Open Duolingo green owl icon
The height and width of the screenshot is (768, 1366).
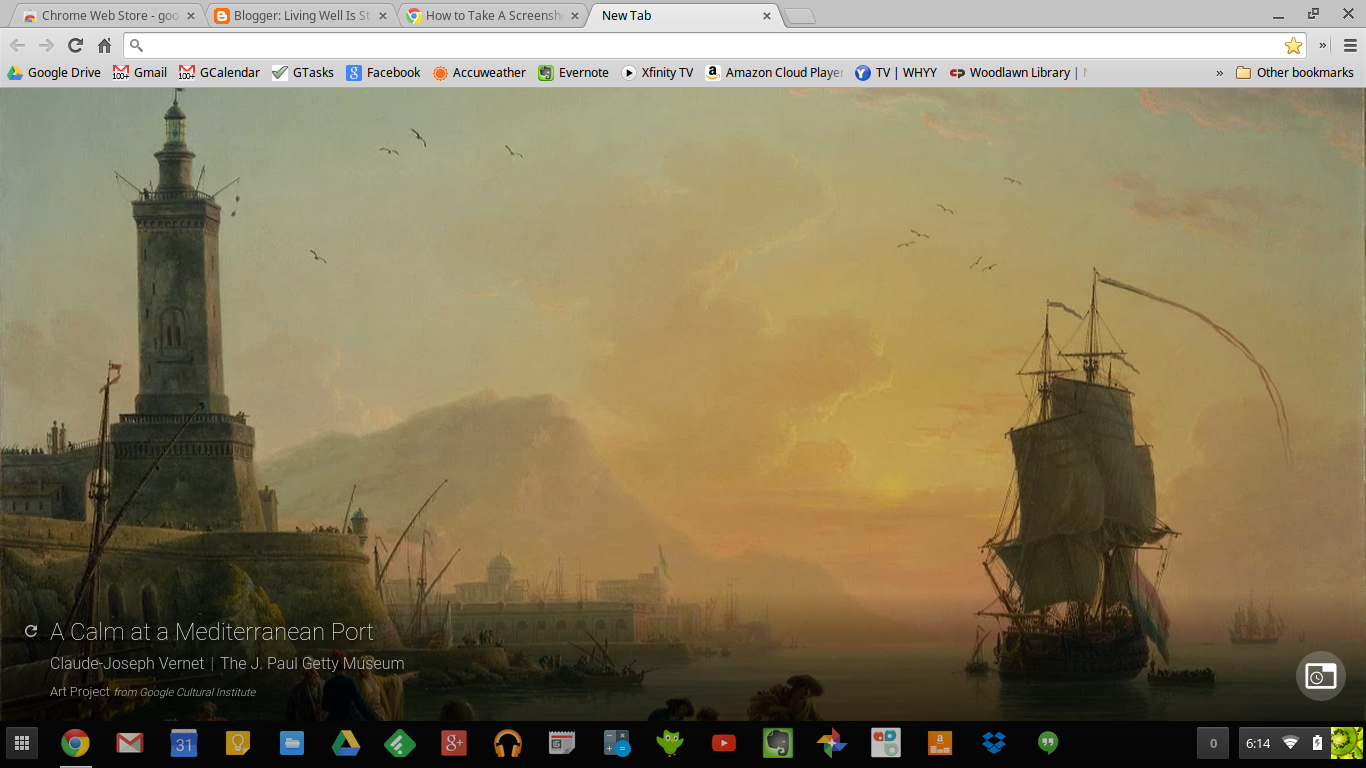[670, 743]
